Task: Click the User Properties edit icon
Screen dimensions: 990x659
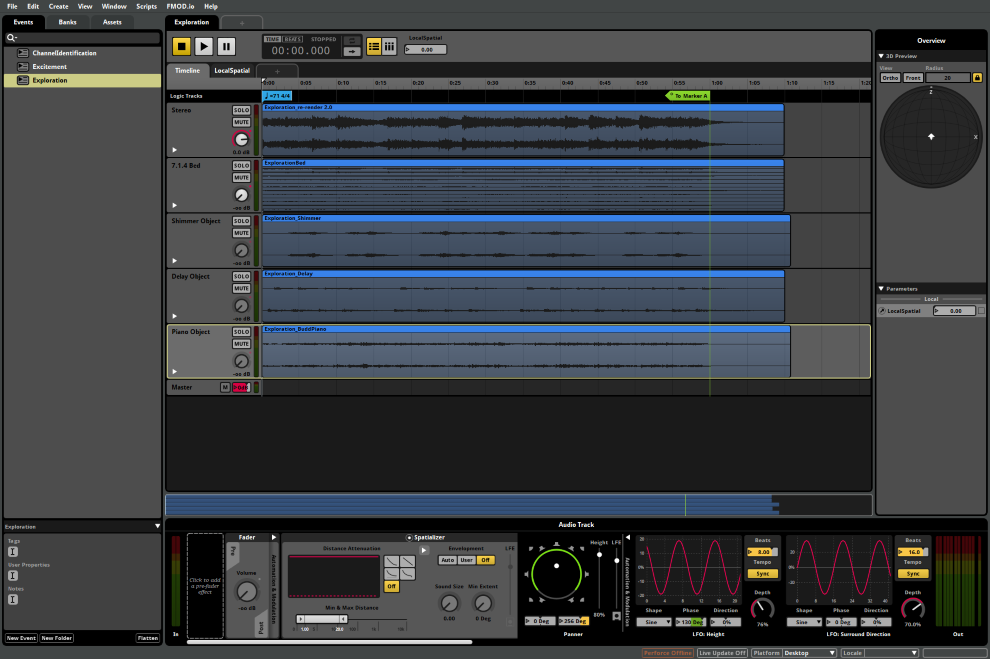Action: pyautogui.click(x=13, y=576)
